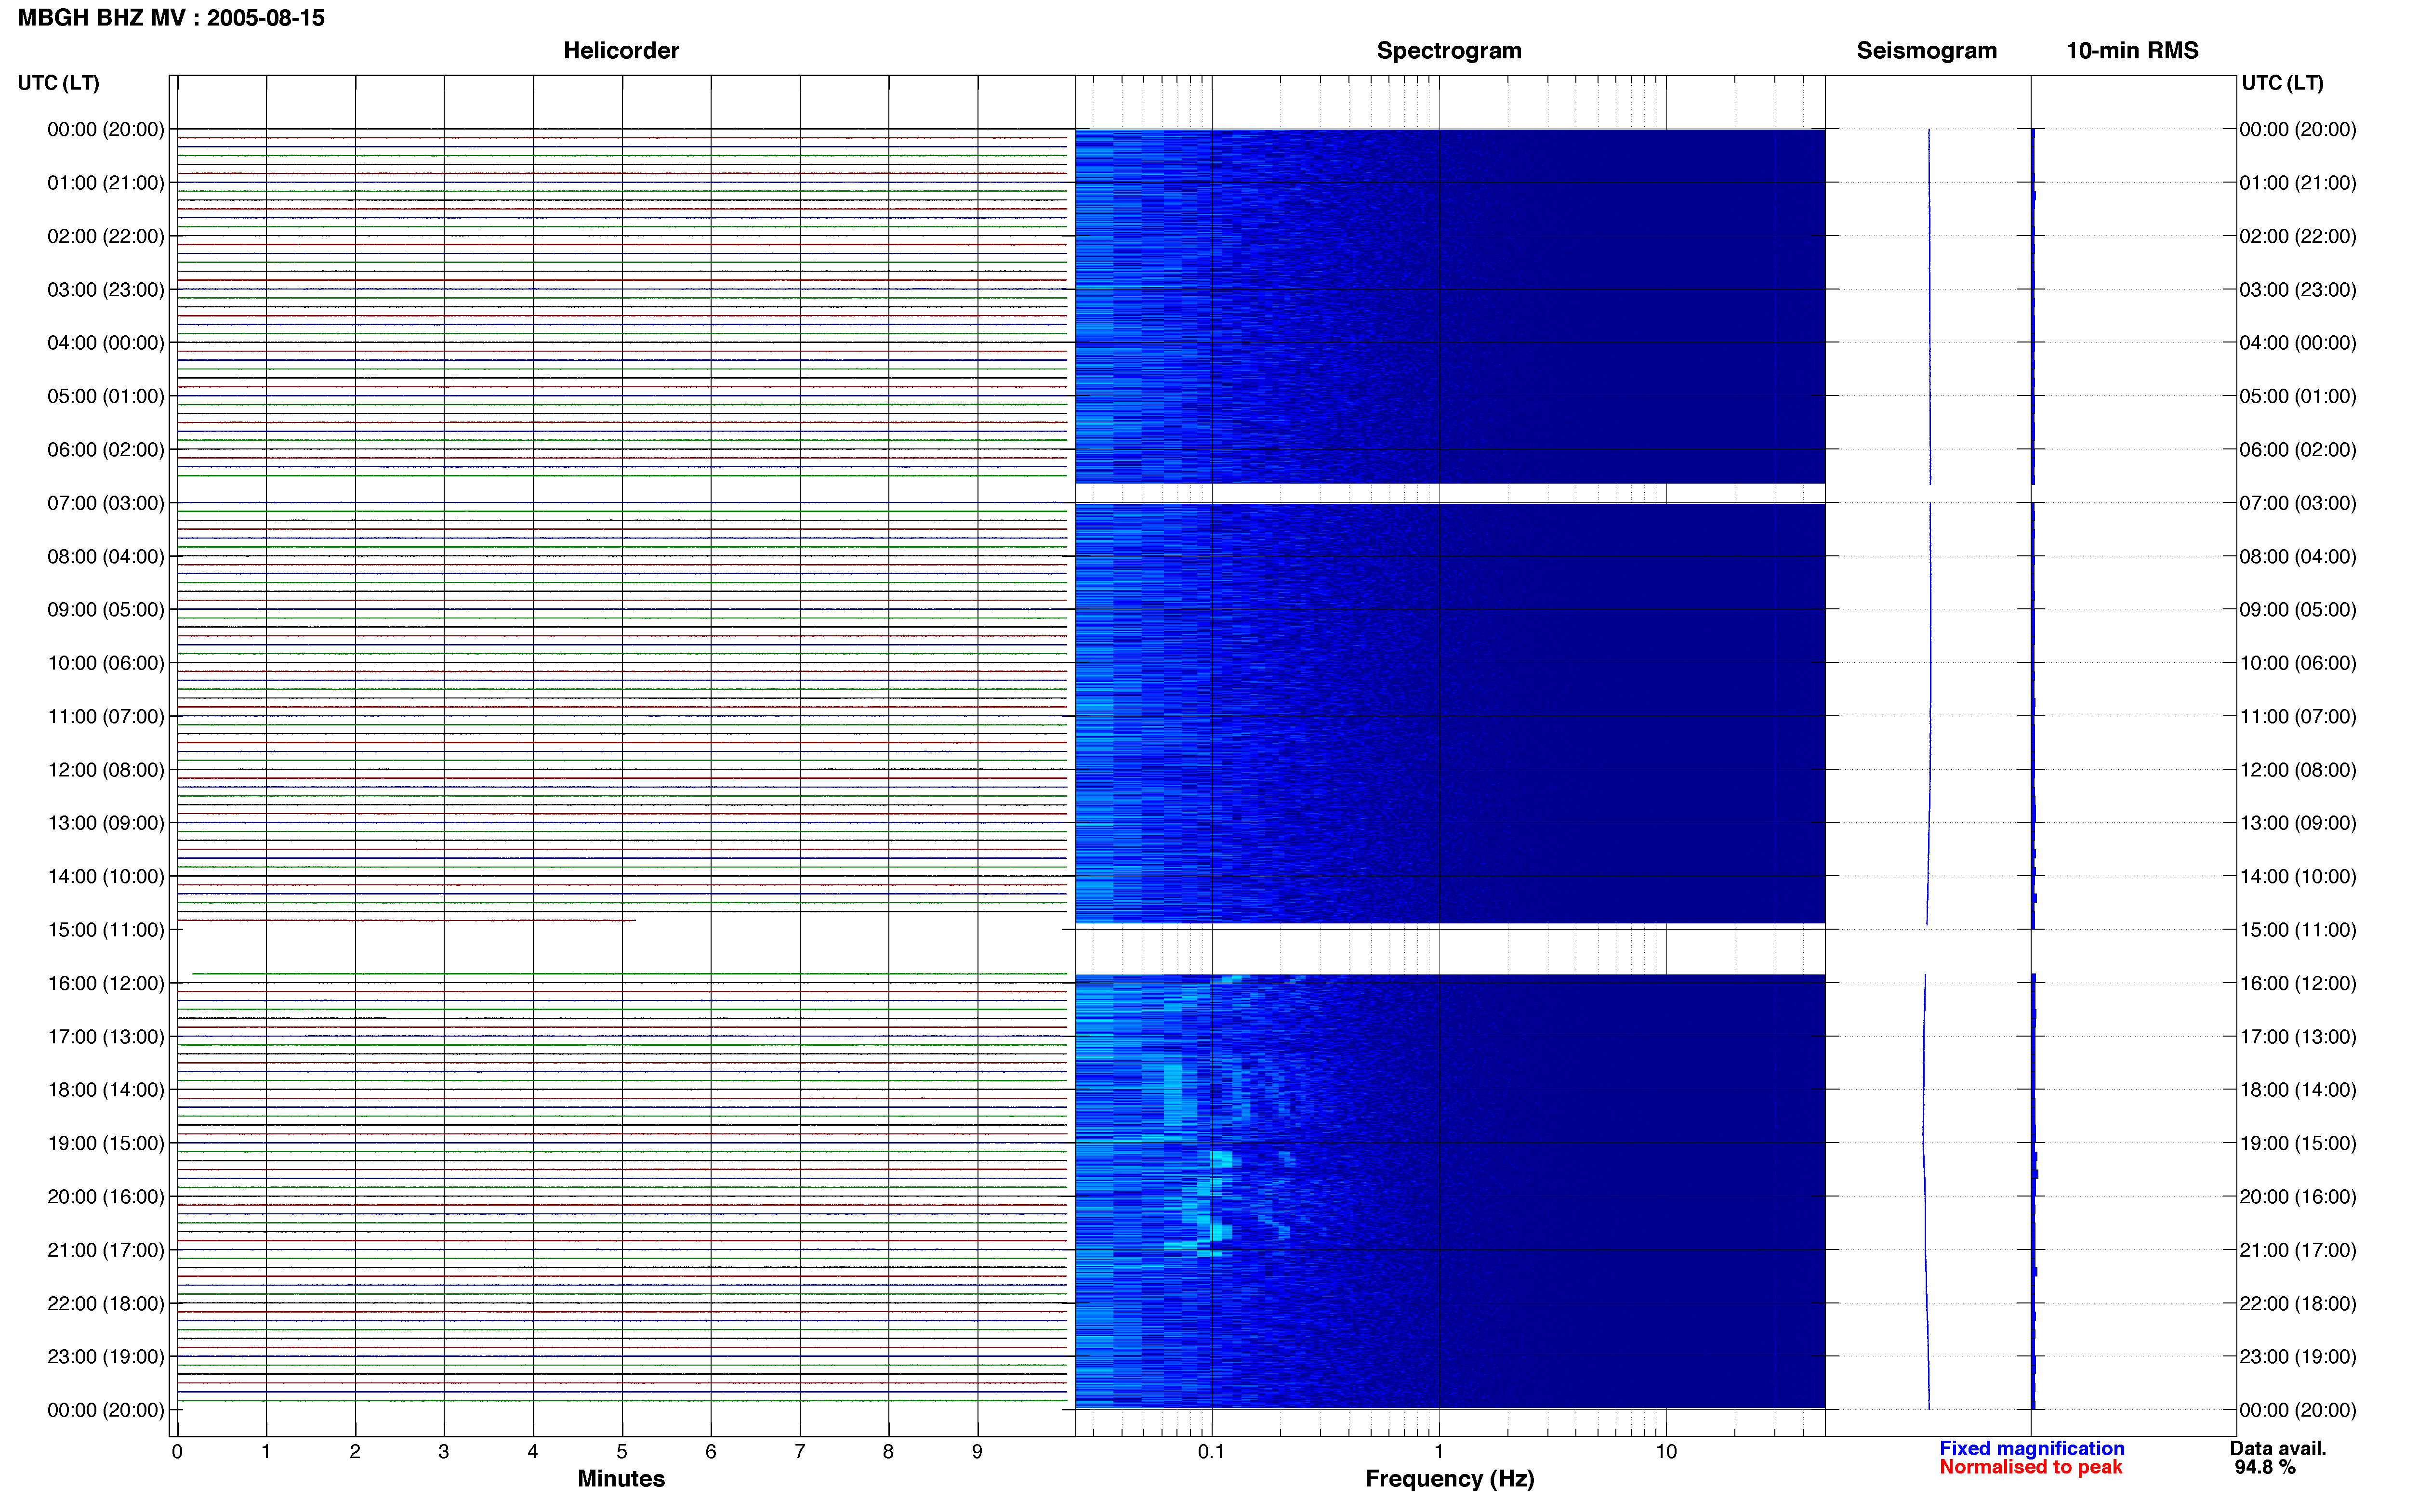This screenshot has height=1512, width=2418.
Task: Select left time label 12:00 (08:00)
Action: click(105, 770)
